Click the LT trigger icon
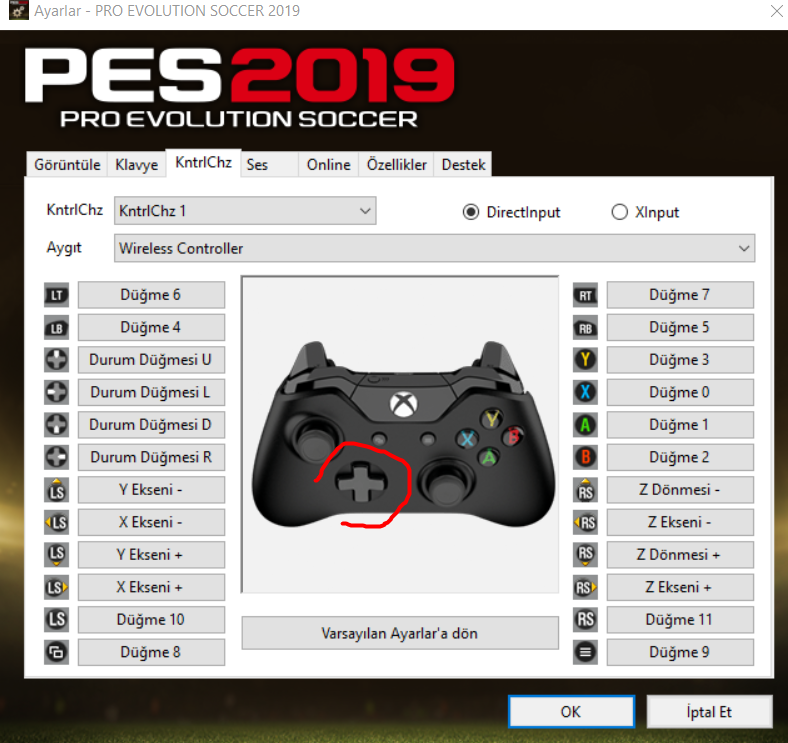 [56, 295]
